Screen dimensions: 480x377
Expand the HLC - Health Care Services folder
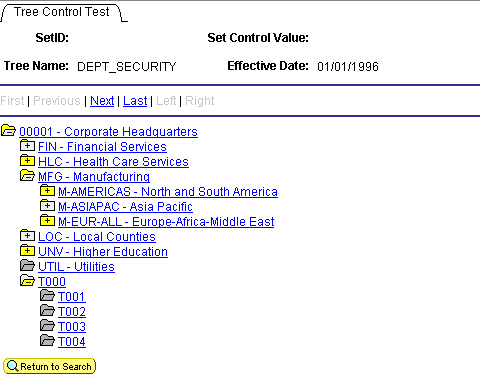(27, 160)
